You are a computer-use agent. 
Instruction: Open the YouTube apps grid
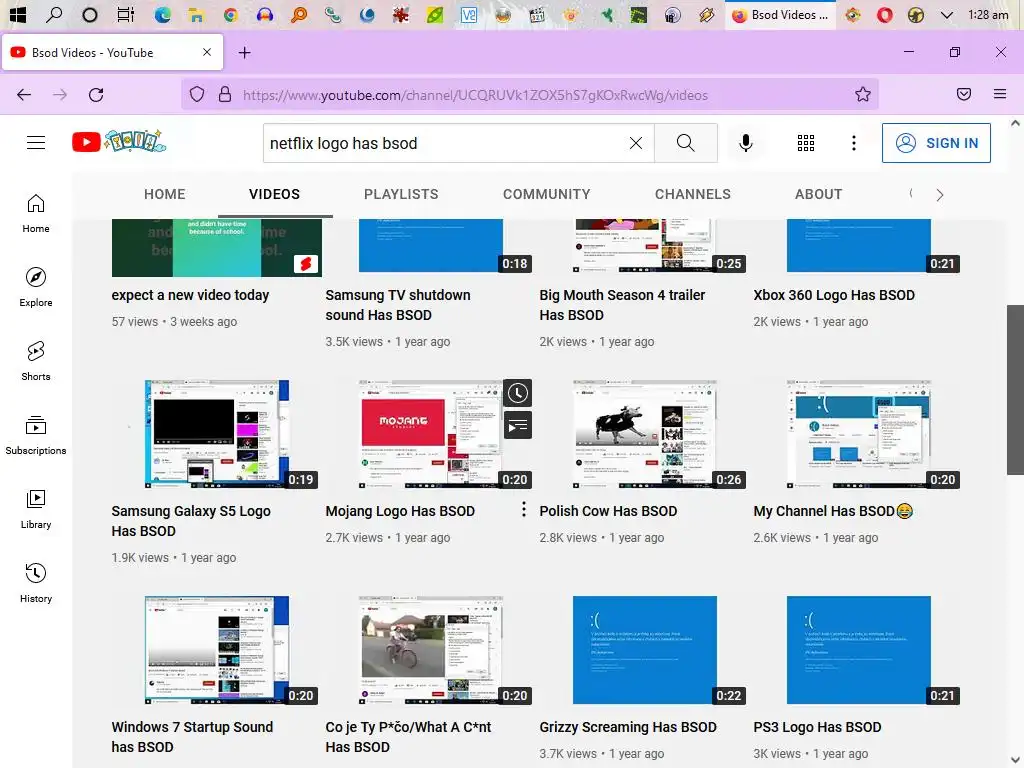tap(806, 143)
